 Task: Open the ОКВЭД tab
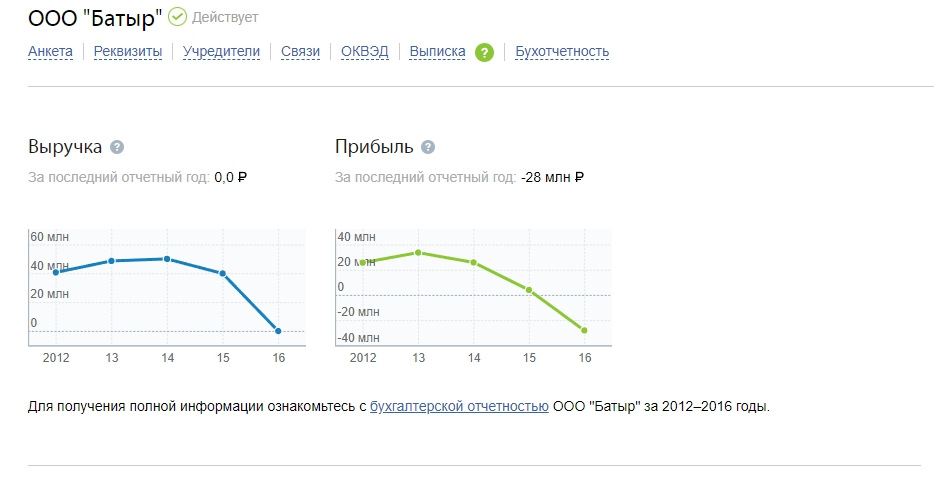pyautogui.click(x=365, y=52)
